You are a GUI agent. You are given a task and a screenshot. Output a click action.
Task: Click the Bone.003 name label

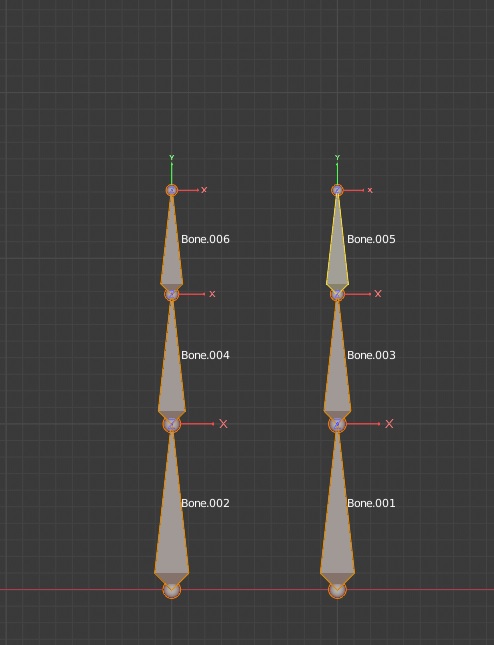371,355
